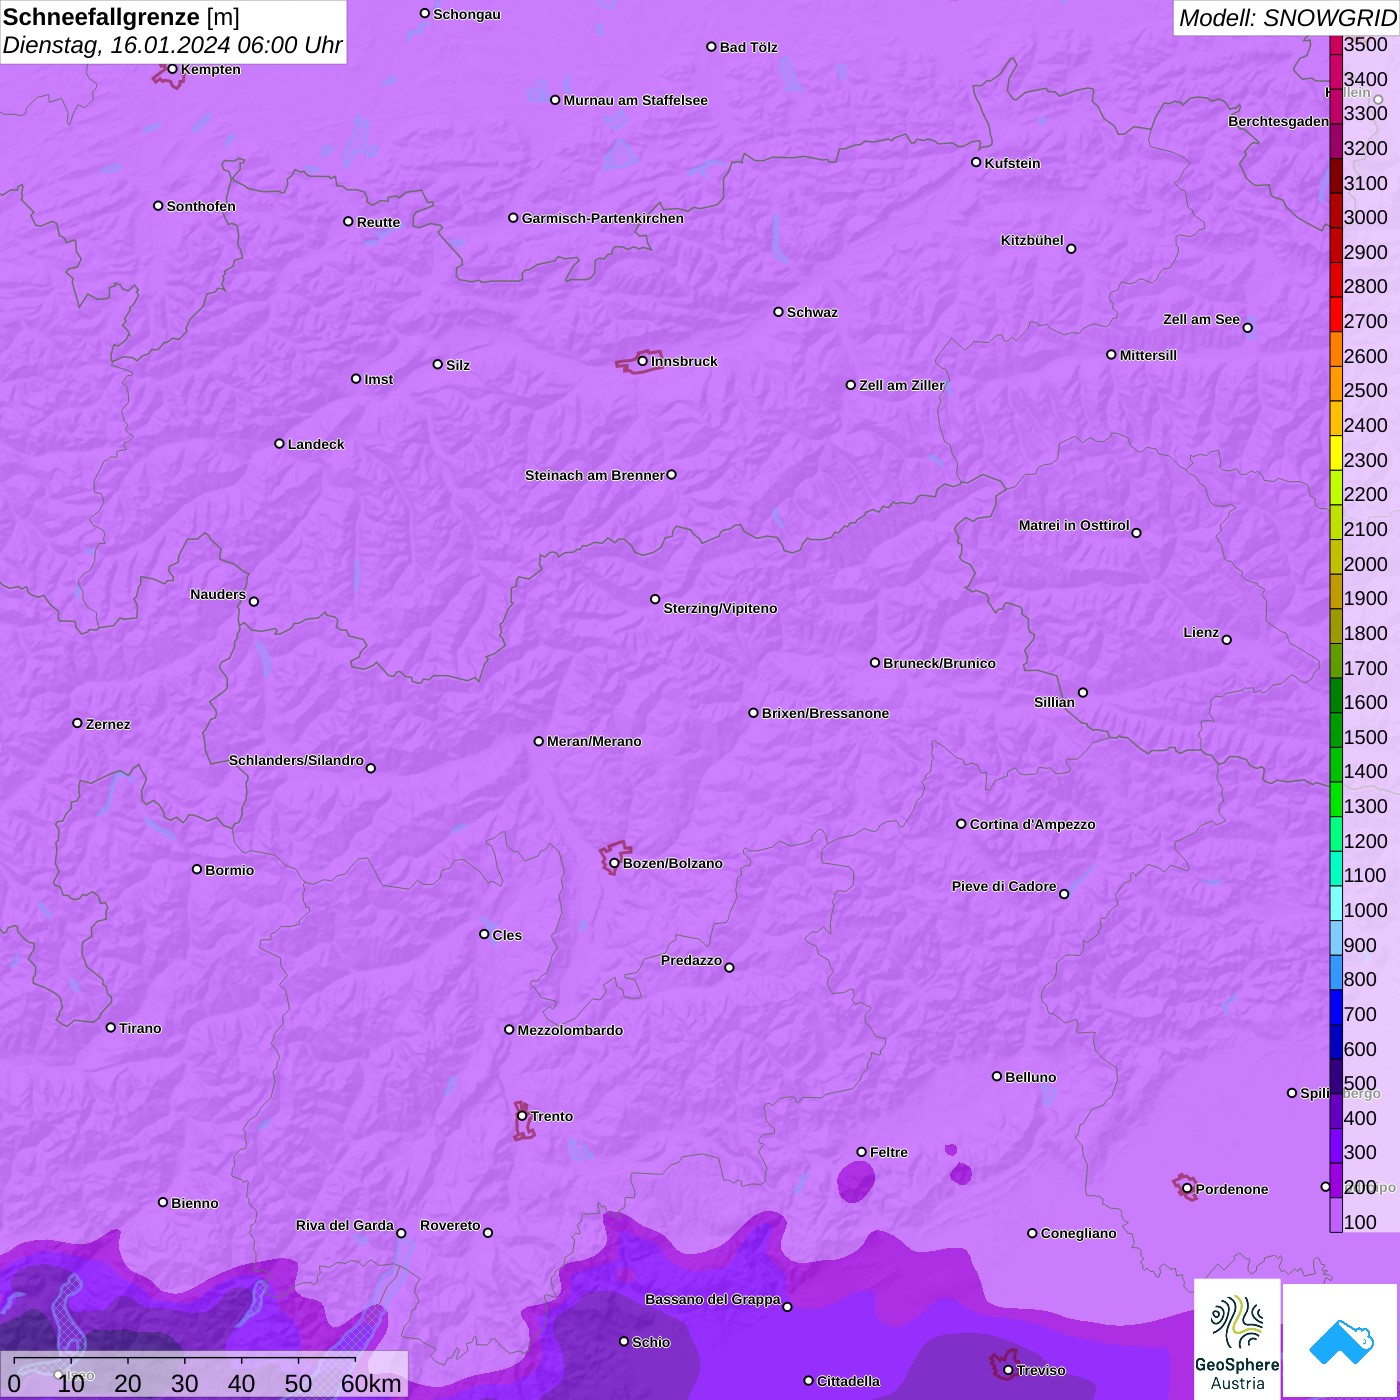Select the Bozen/Bolzano city marker dot
Screen dimensions: 1400x1400
[x=614, y=863]
